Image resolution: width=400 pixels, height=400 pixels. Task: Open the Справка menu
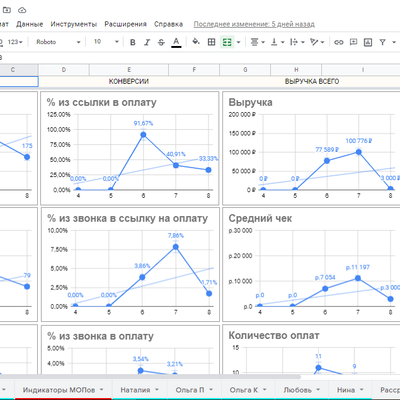tap(168, 24)
